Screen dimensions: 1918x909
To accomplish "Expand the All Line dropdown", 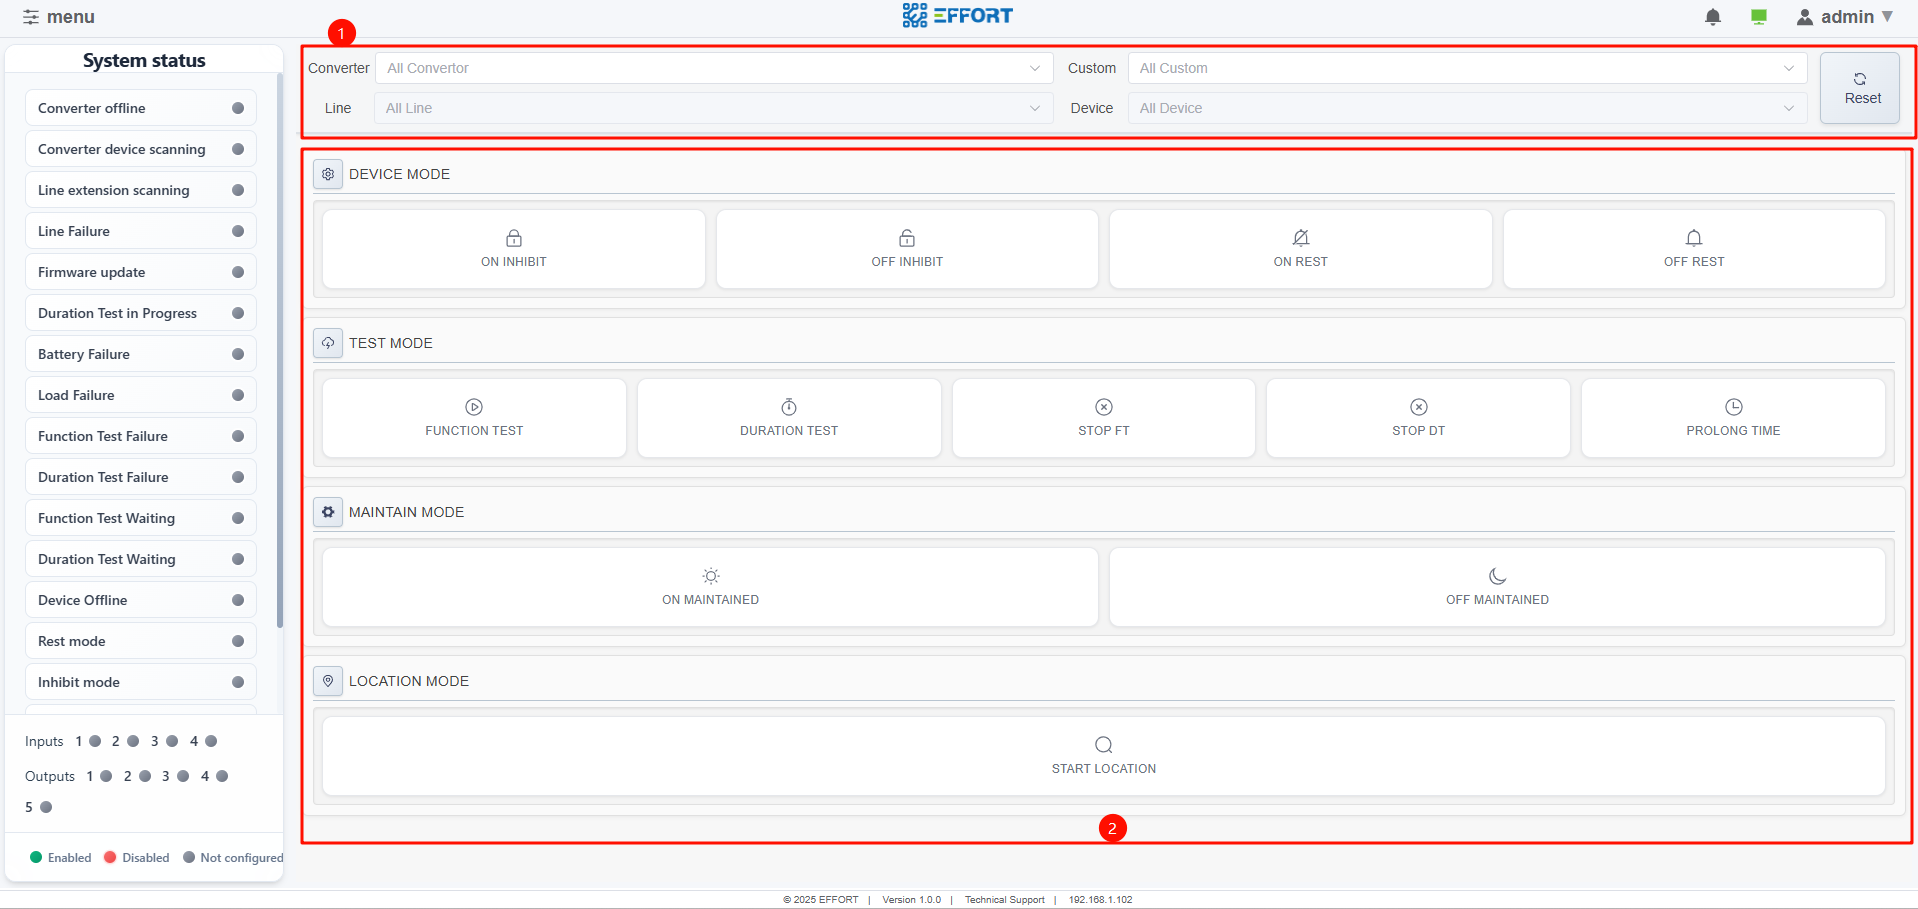I will pos(713,108).
